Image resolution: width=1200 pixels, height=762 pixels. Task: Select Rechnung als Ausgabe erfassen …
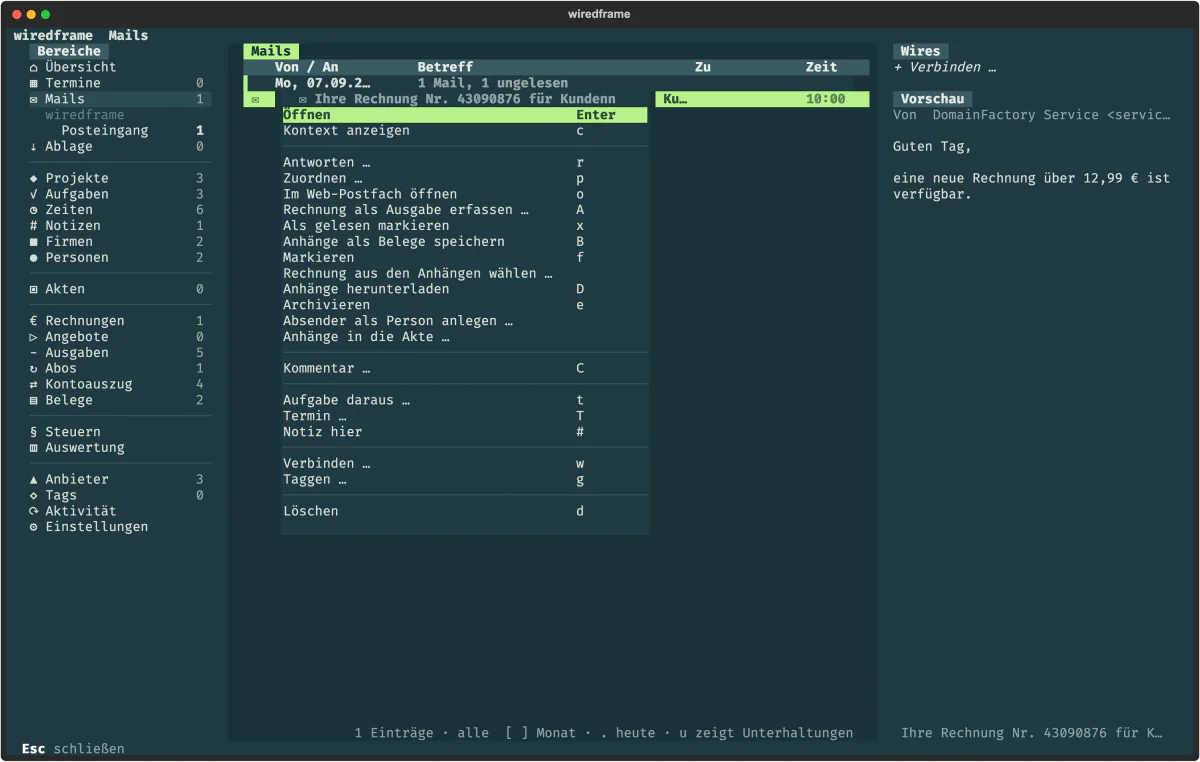pos(465,210)
